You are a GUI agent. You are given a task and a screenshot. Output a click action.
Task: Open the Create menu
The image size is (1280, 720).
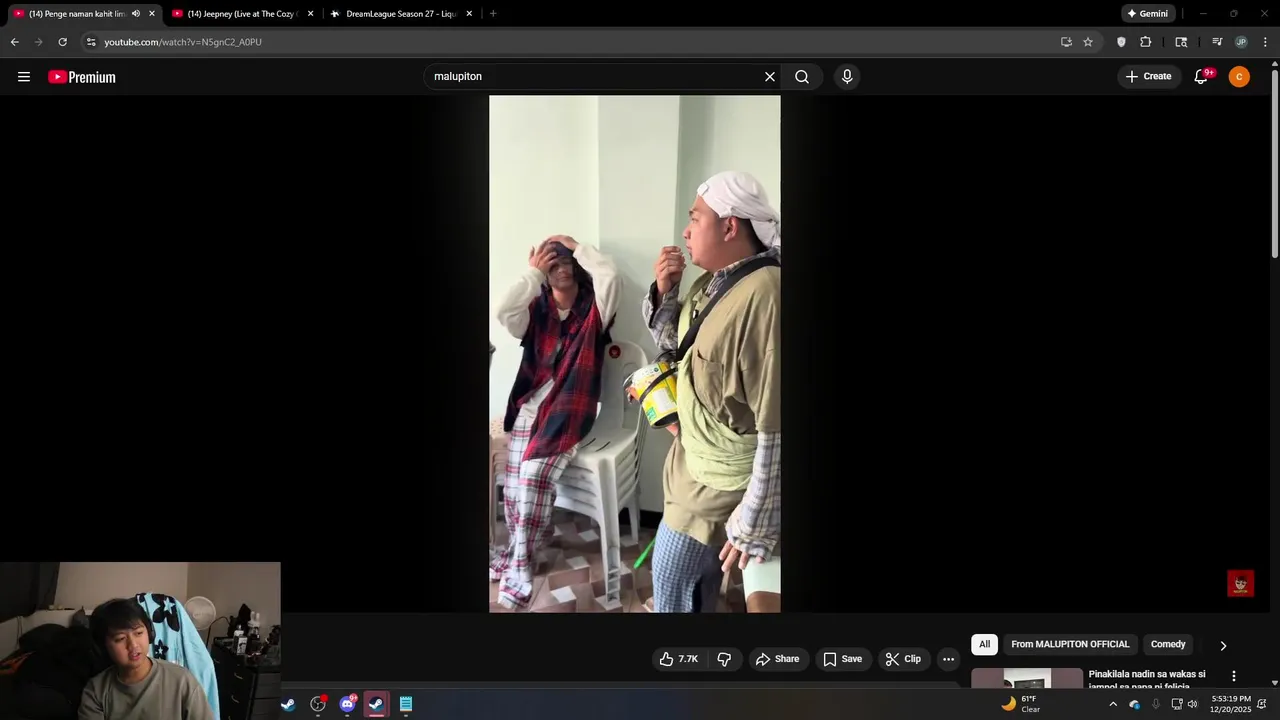[1148, 77]
